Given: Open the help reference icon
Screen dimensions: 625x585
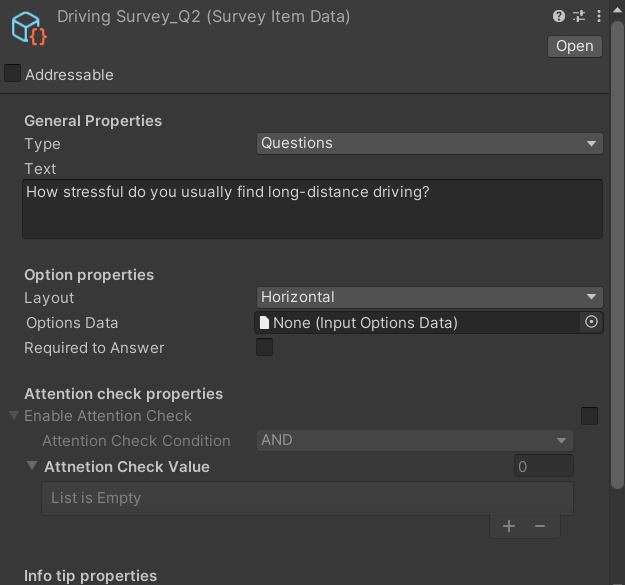Looking at the screenshot, I should pyautogui.click(x=559, y=16).
